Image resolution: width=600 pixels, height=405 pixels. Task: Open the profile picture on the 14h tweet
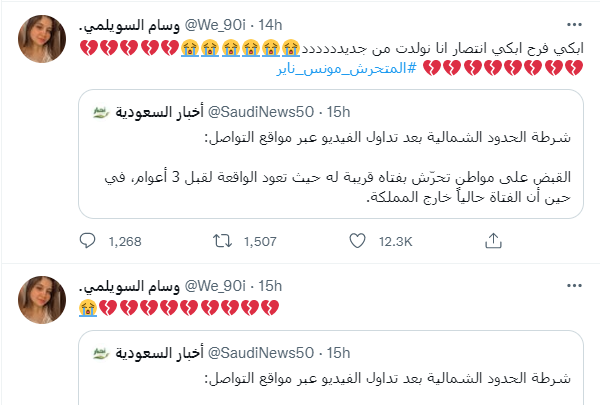tap(41, 37)
